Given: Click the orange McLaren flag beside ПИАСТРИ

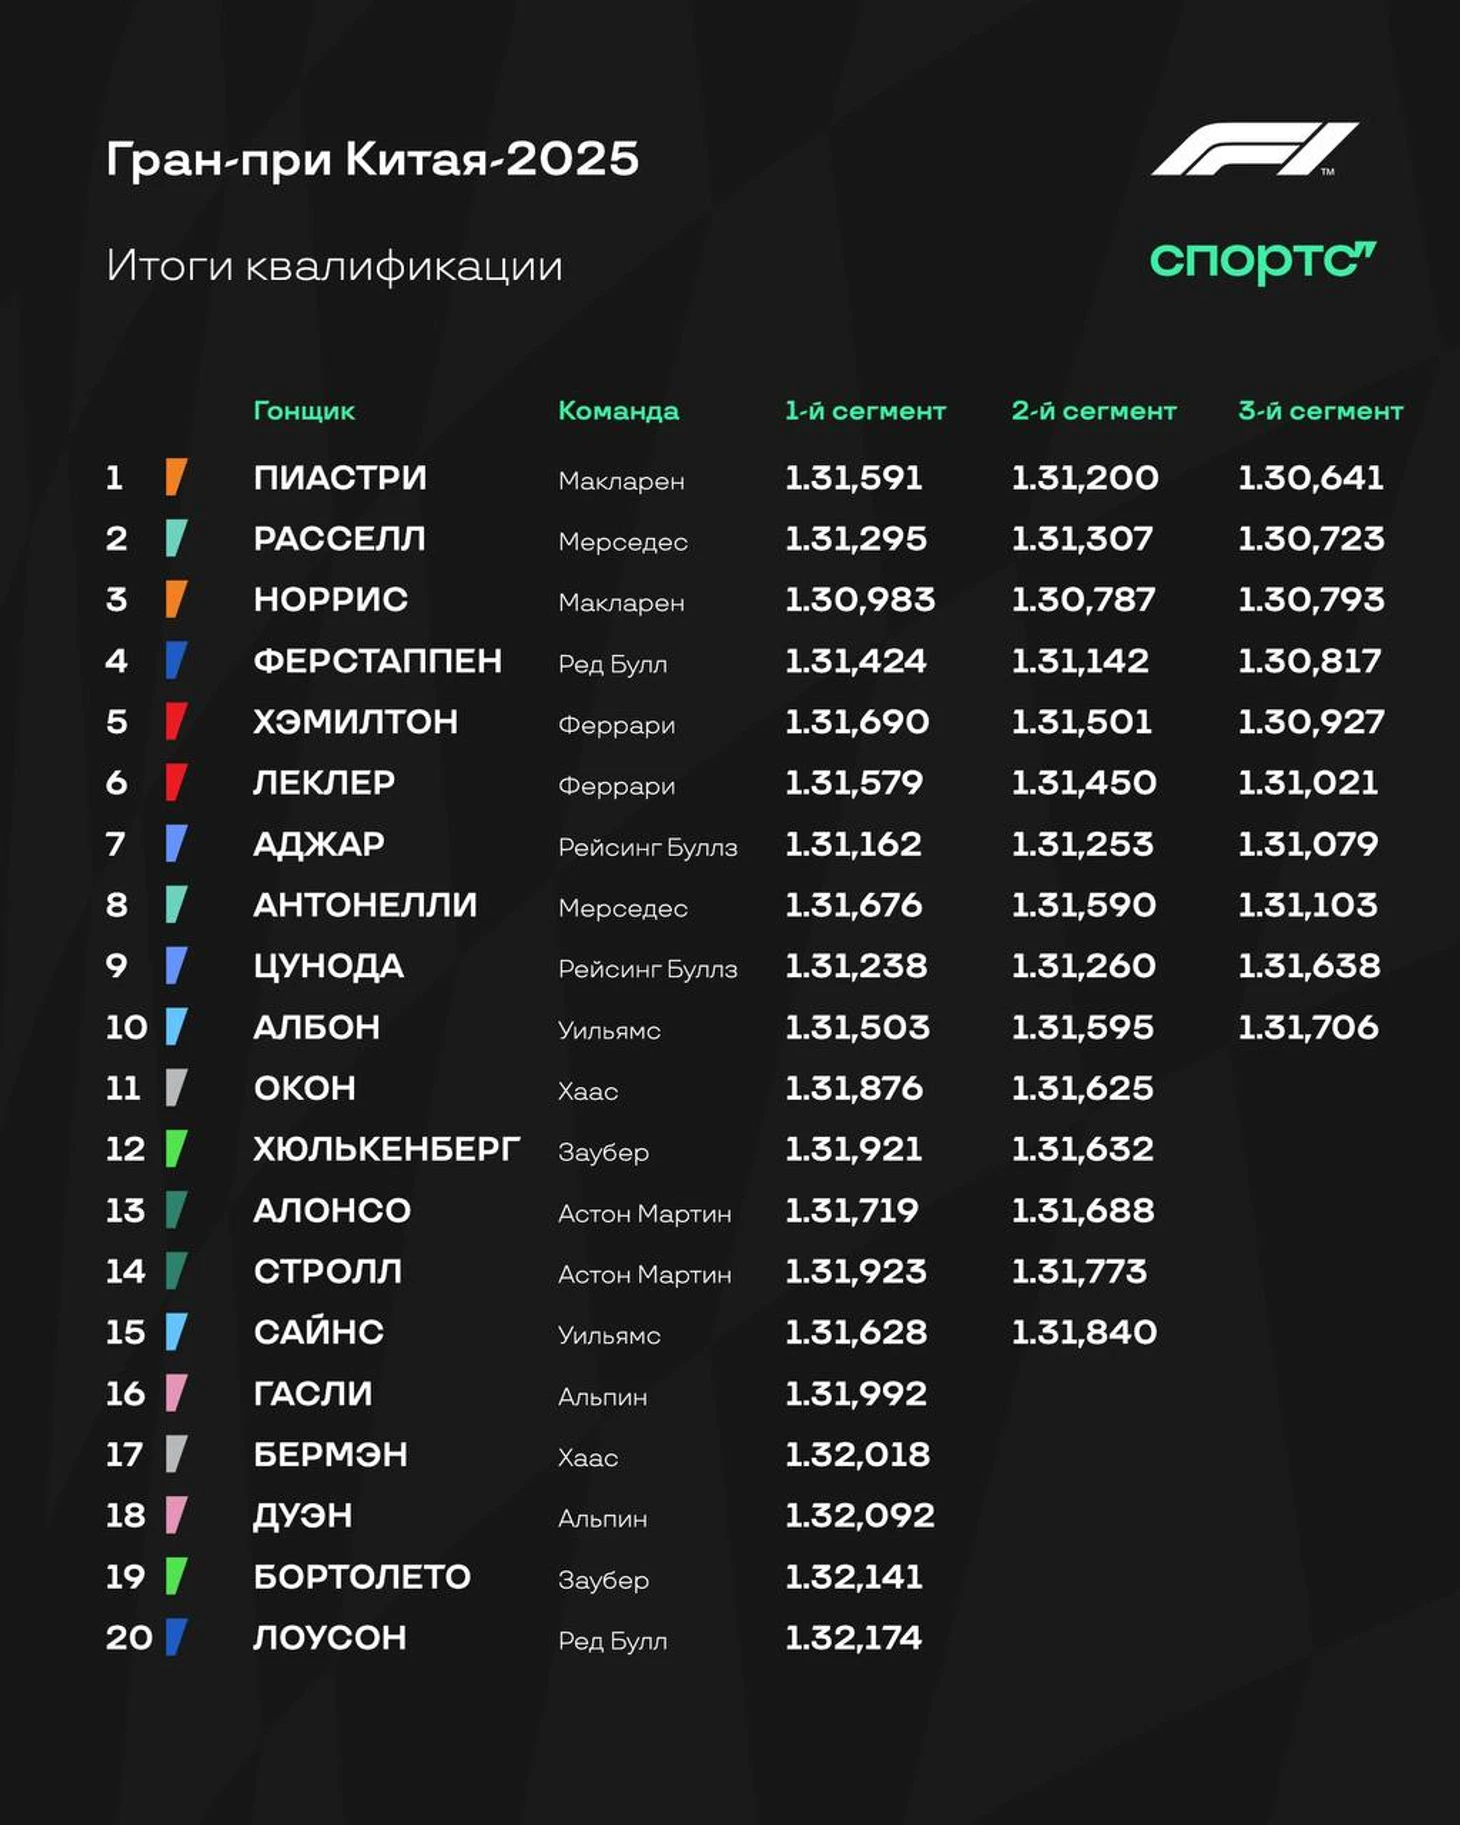Looking at the screenshot, I should tap(176, 477).
